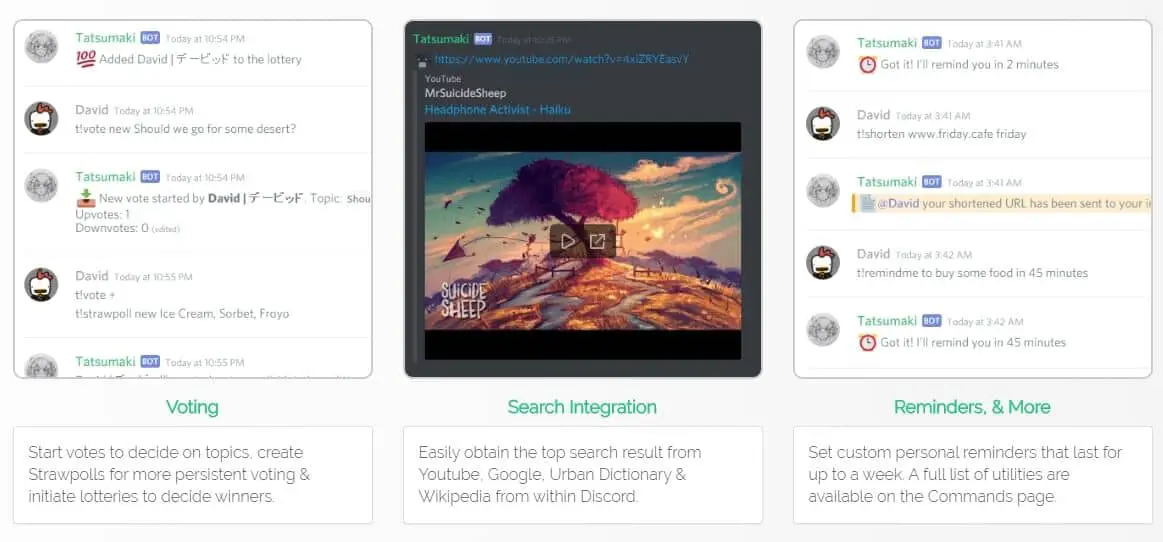Click the 'Added David' lottery message text
Viewport: 1163px width, 542px height.
tap(200, 59)
